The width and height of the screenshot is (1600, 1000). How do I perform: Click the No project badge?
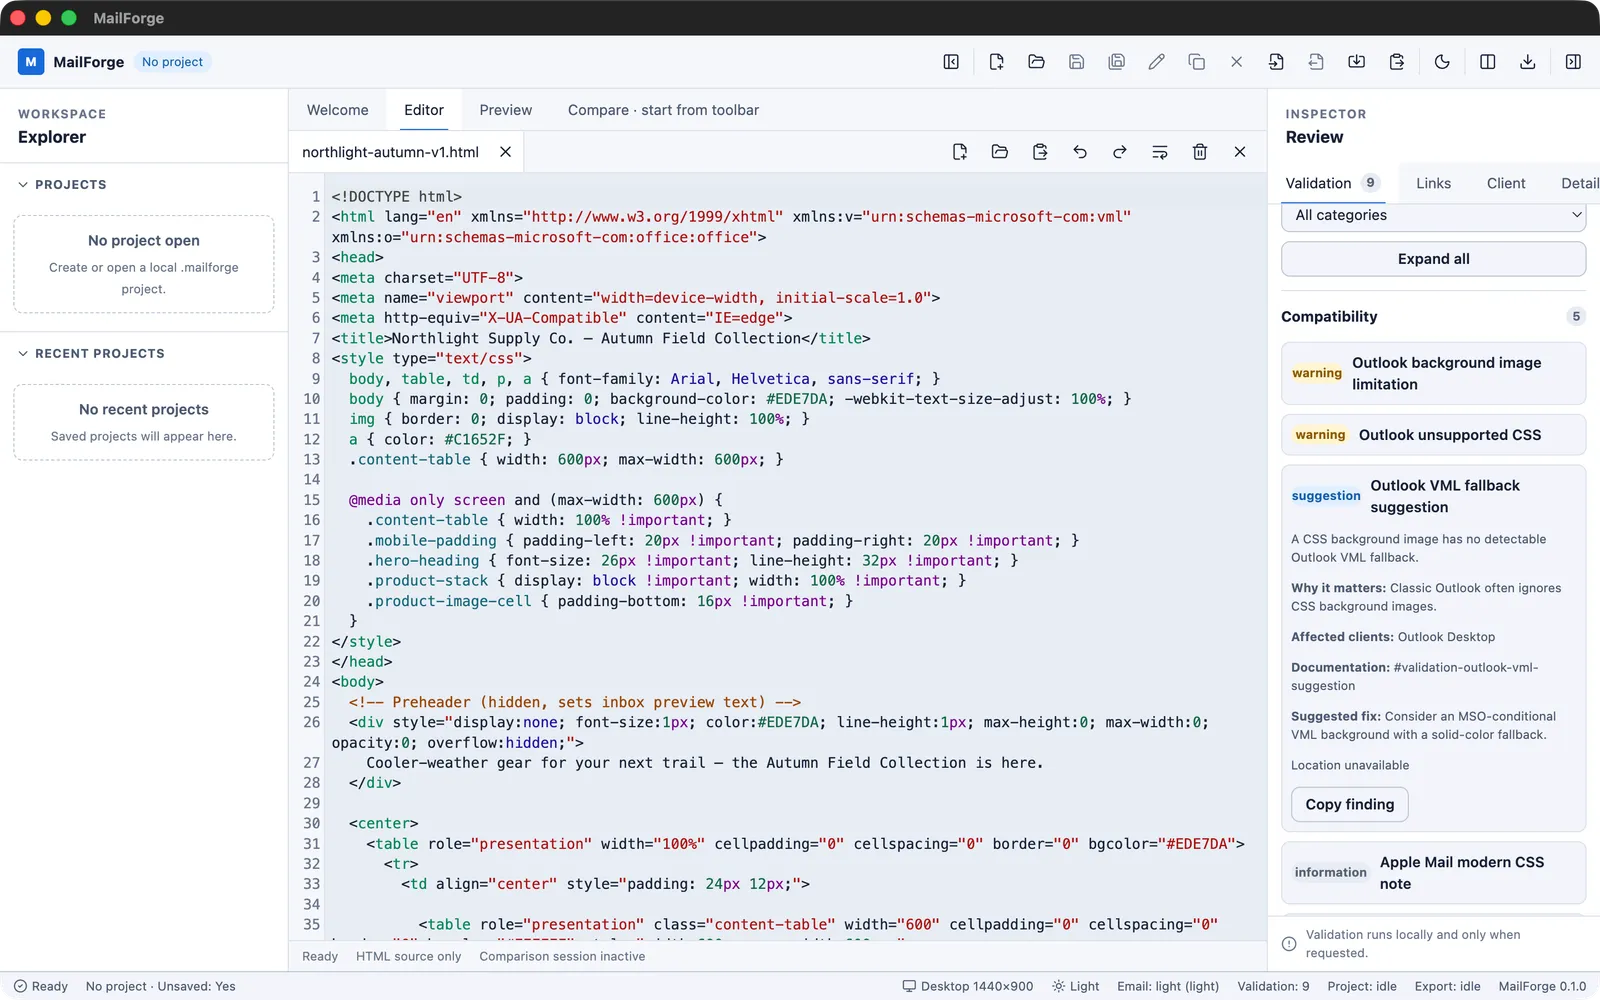click(x=172, y=62)
